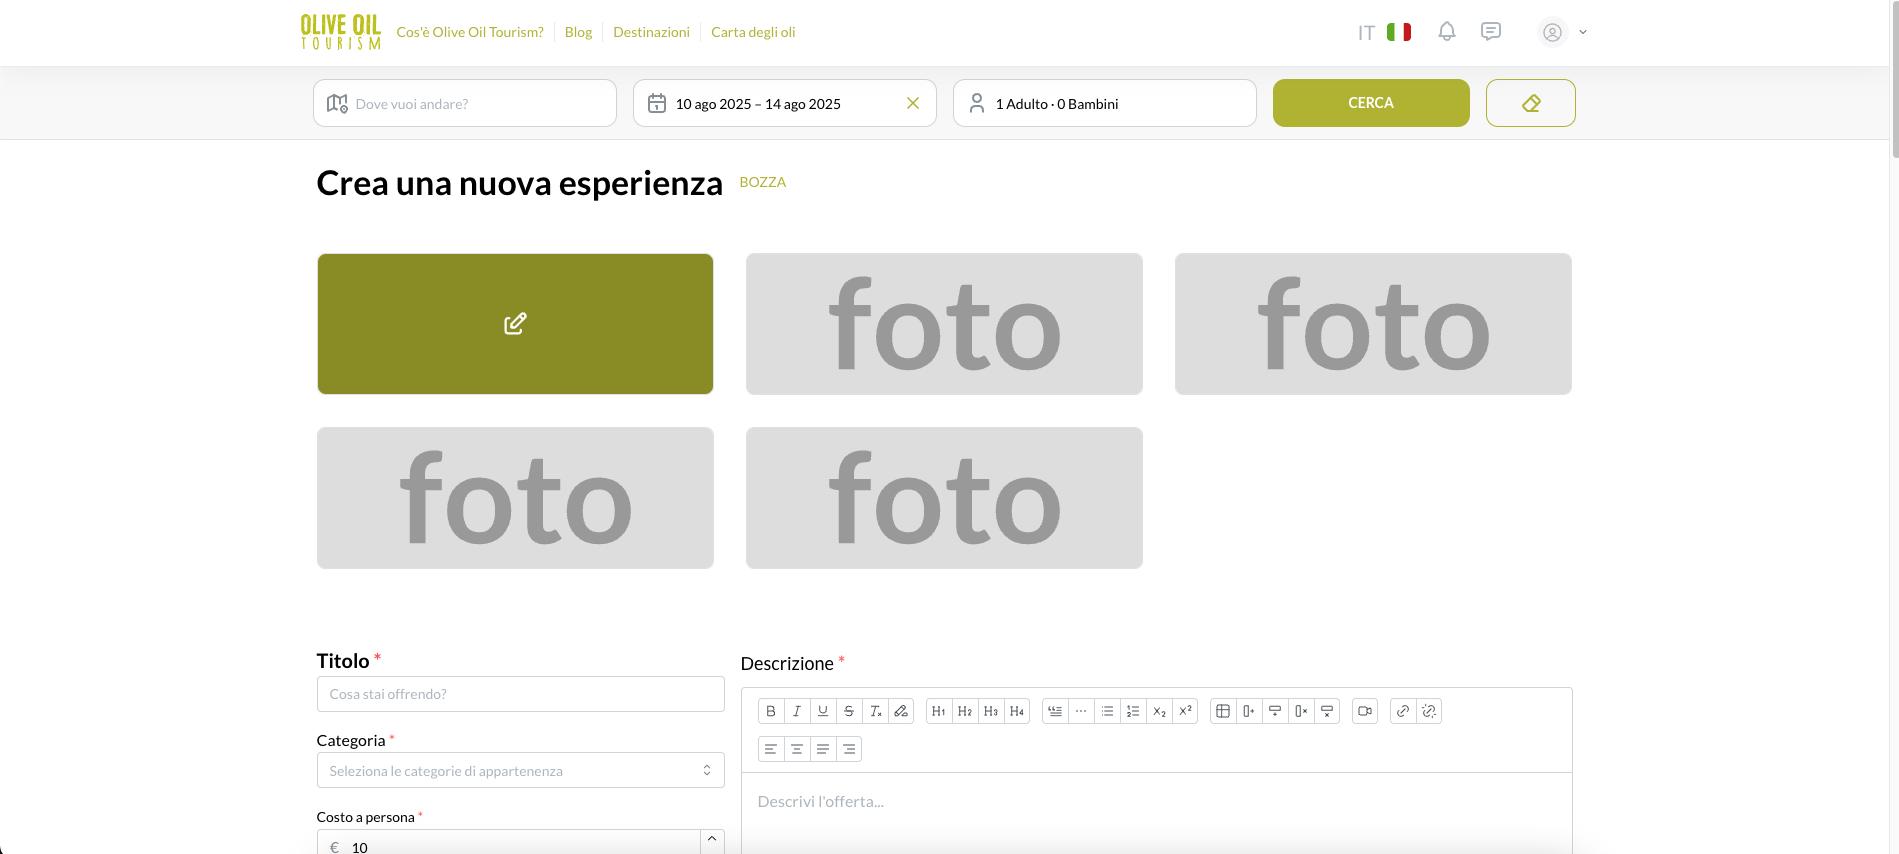1899x854 pixels.
Task: Toggle italic text formatting
Action: pyautogui.click(x=797, y=711)
